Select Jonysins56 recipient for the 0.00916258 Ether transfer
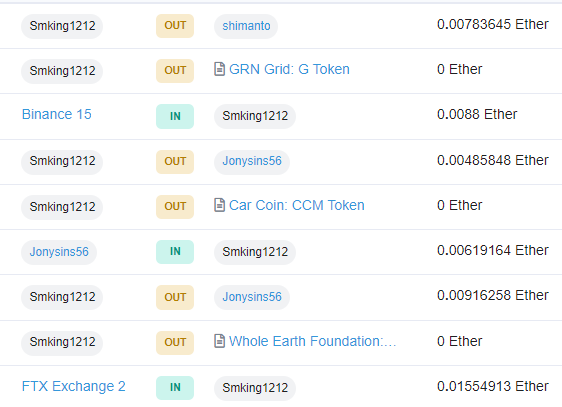The image size is (562, 407). click(x=252, y=297)
